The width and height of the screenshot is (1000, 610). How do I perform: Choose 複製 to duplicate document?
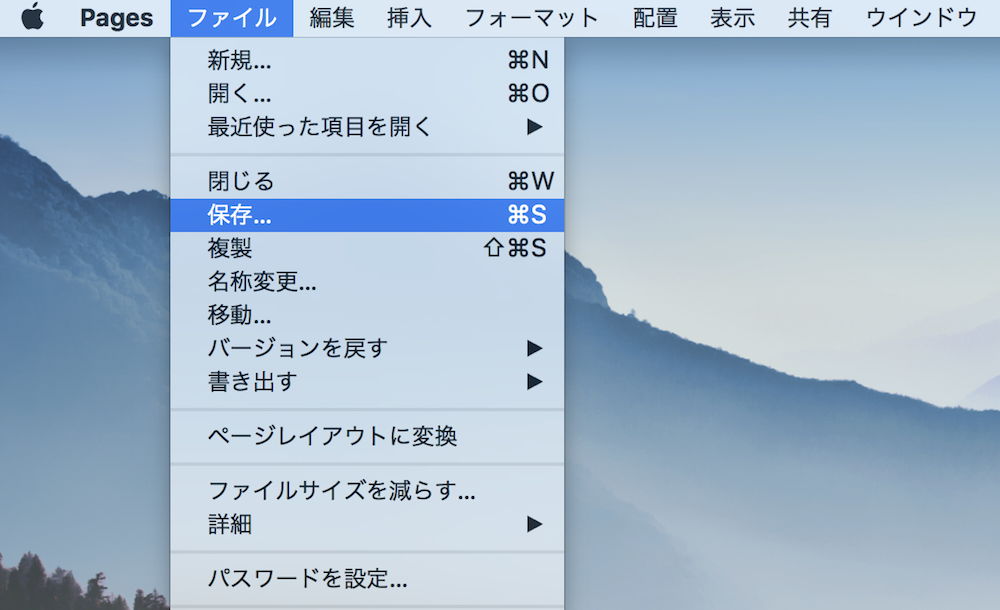click(x=367, y=248)
